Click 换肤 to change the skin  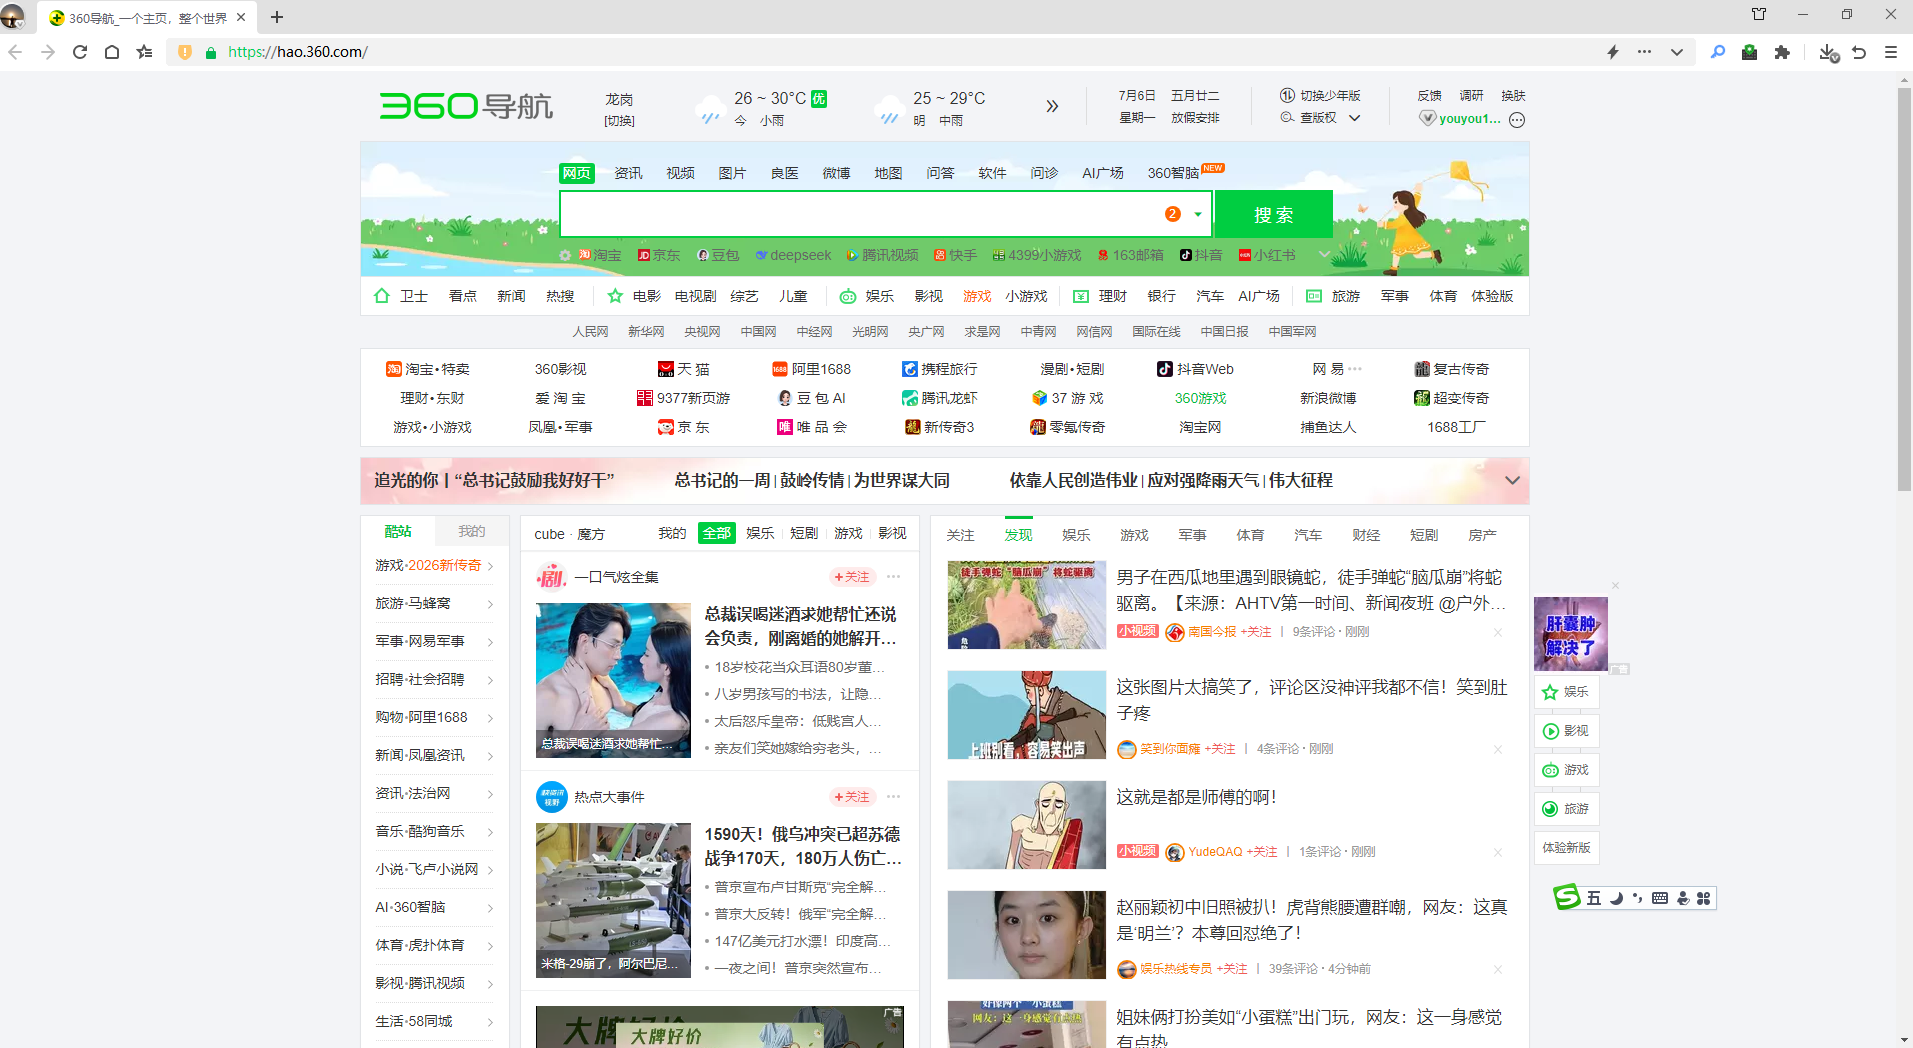(x=1513, y=96)
